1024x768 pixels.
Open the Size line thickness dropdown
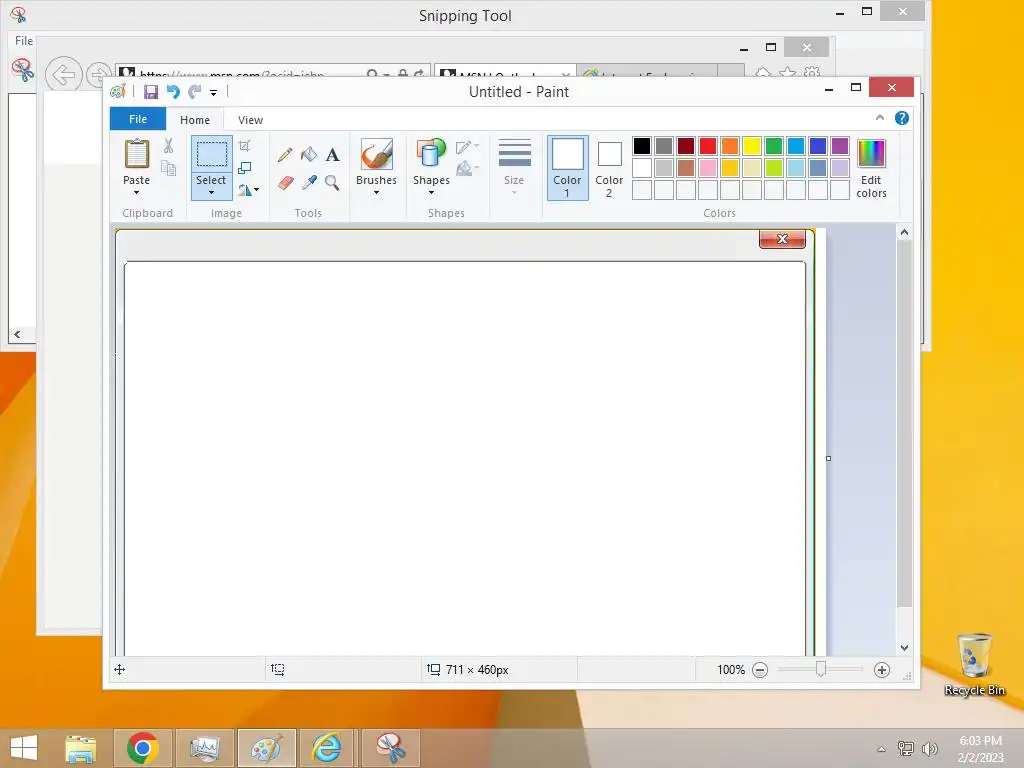click(515, 167)
